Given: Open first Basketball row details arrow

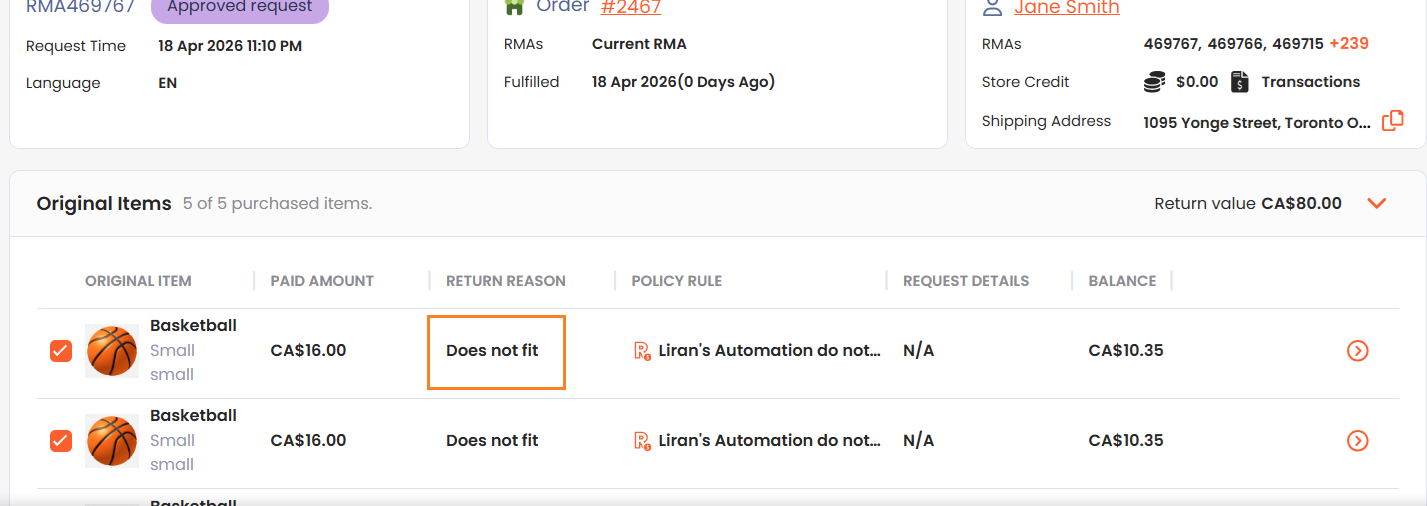Looking at the screenshot, I should [1357, 351].
